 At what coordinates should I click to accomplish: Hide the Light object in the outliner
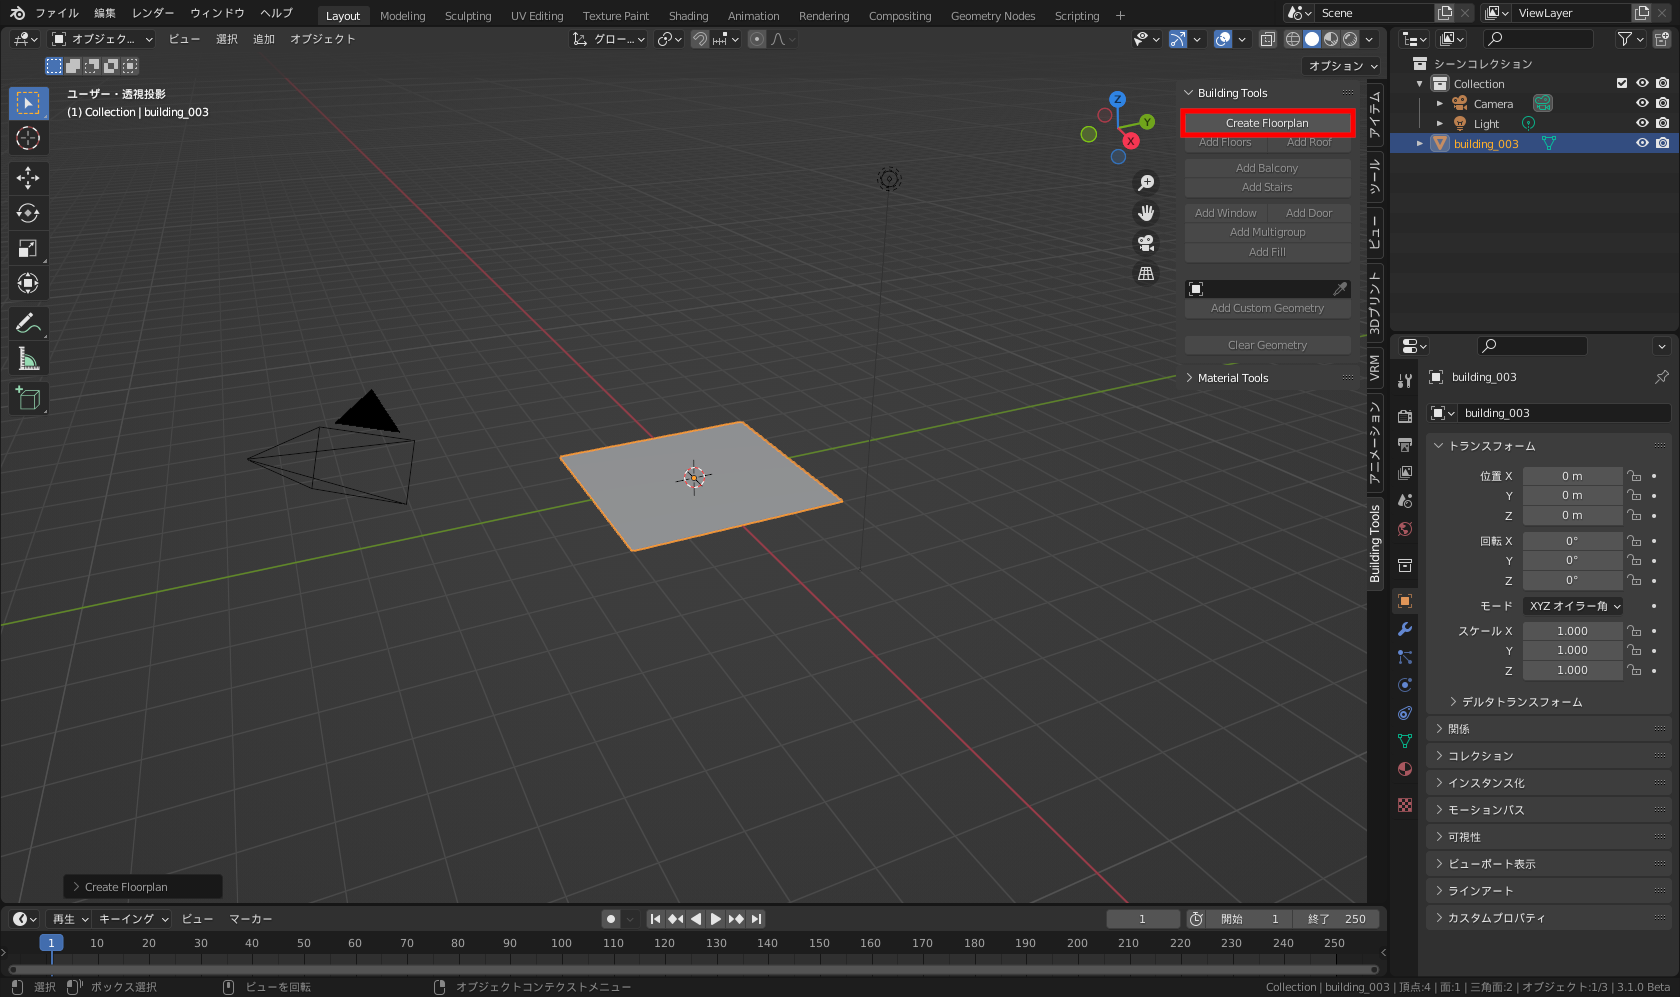pyautogui.click(x=1641, y=123)
